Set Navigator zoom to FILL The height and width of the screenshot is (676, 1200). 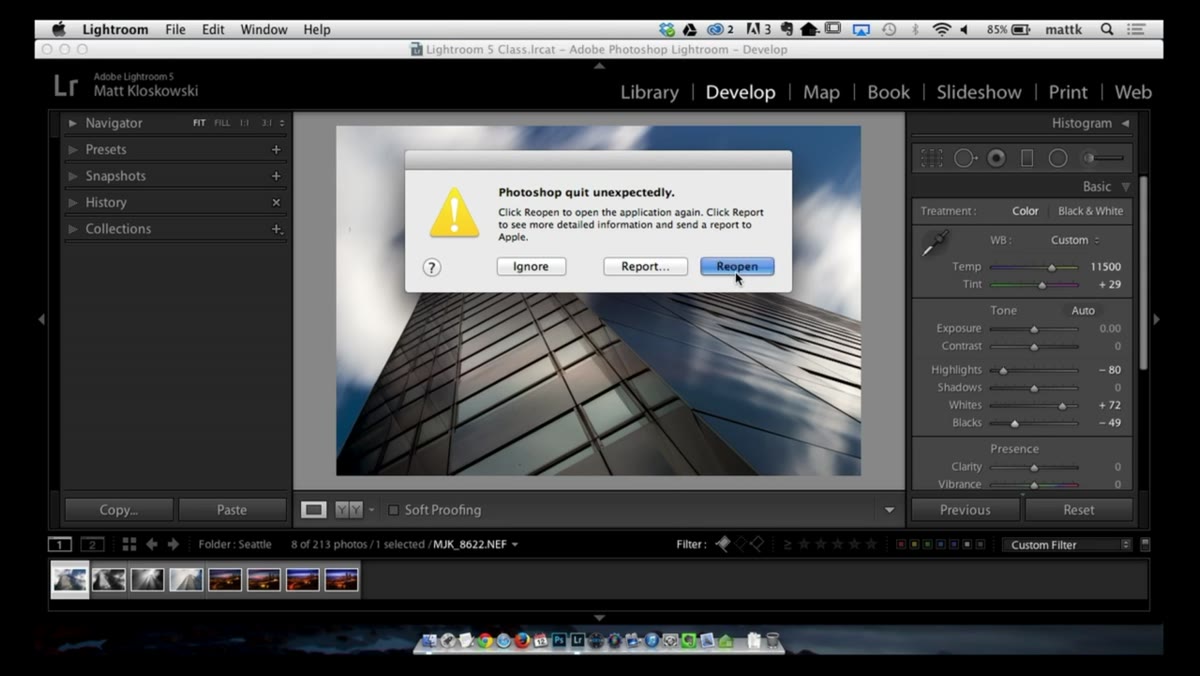[x=222, y=123]
